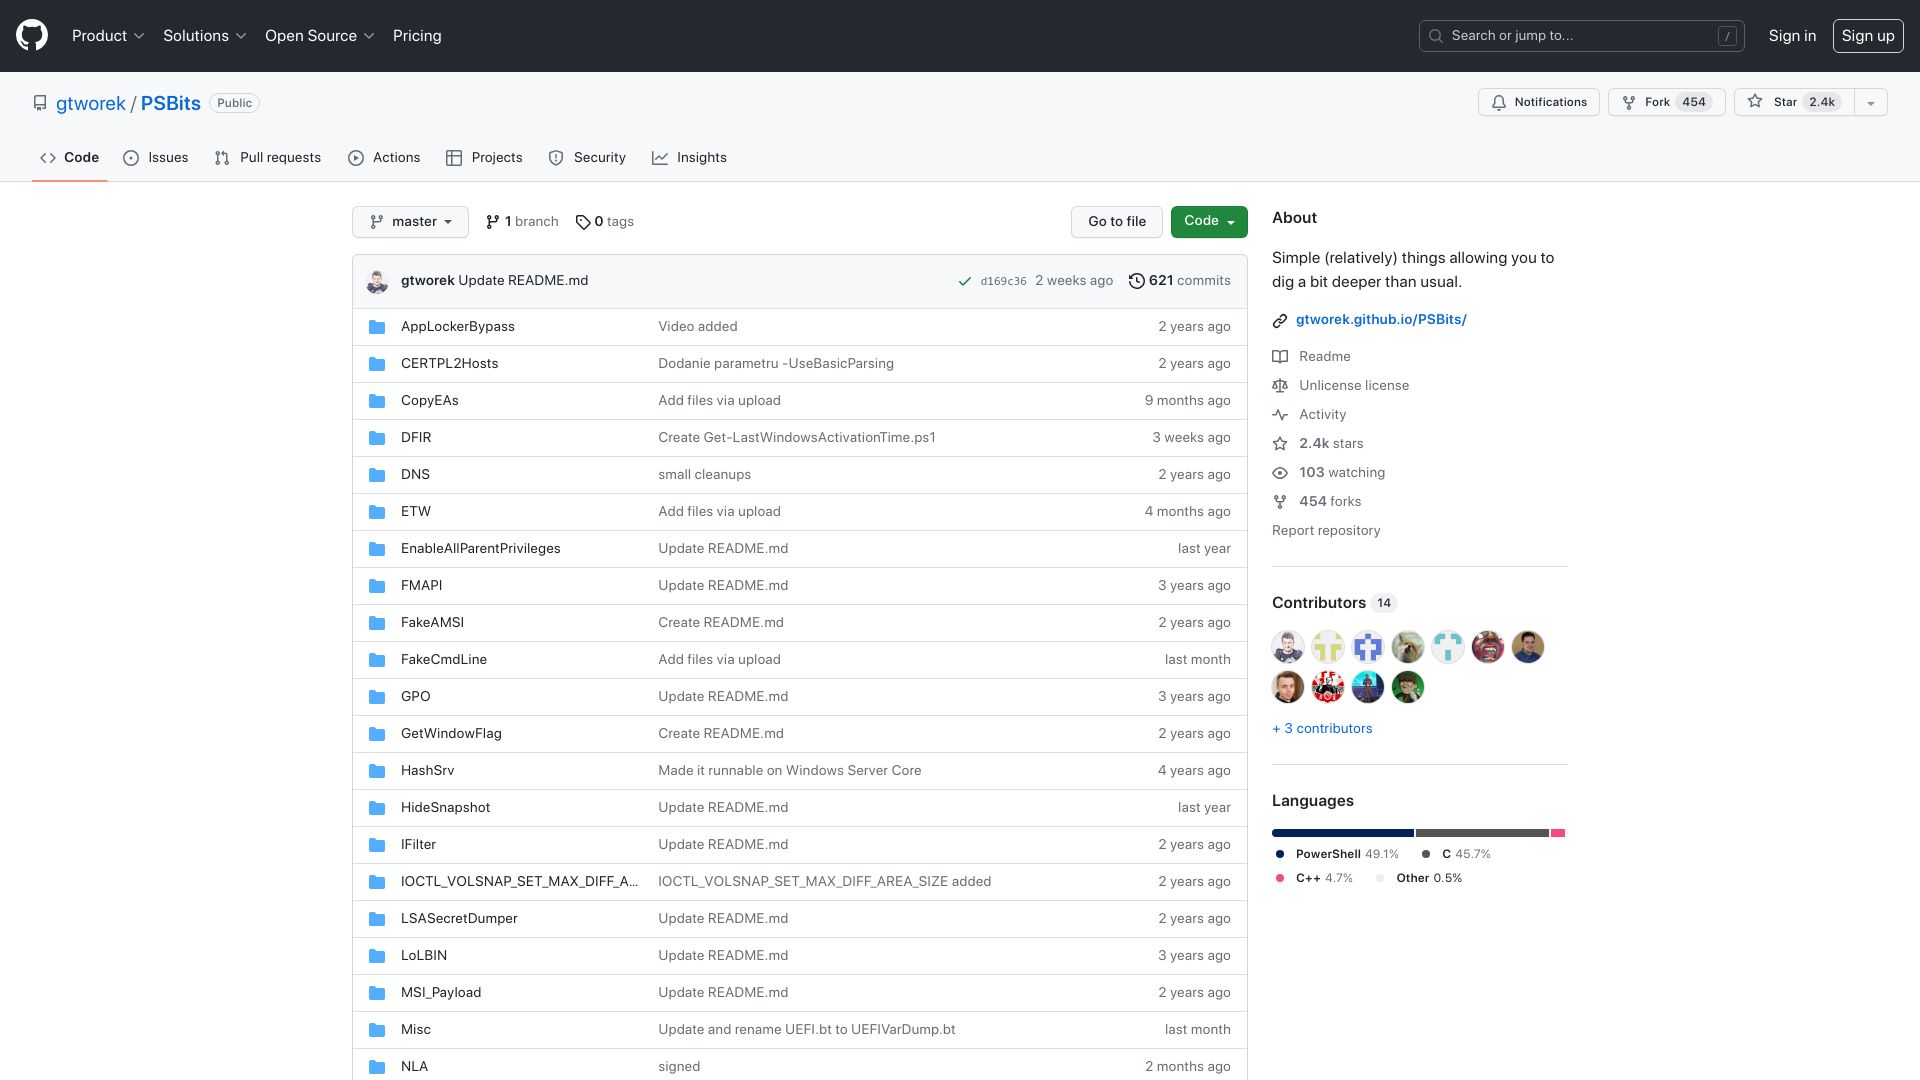The image size is (1920, 1080).
Task: Click the DFIR folder icon
Action: [x=377, y=438]
